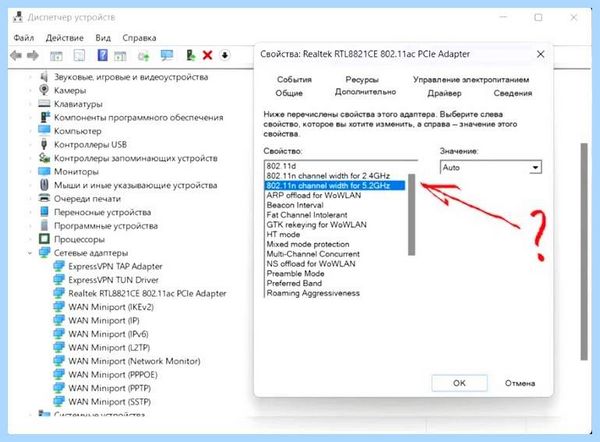Open the File menu (Файл)
Screen dimensions: 600x442
(24, 38)
